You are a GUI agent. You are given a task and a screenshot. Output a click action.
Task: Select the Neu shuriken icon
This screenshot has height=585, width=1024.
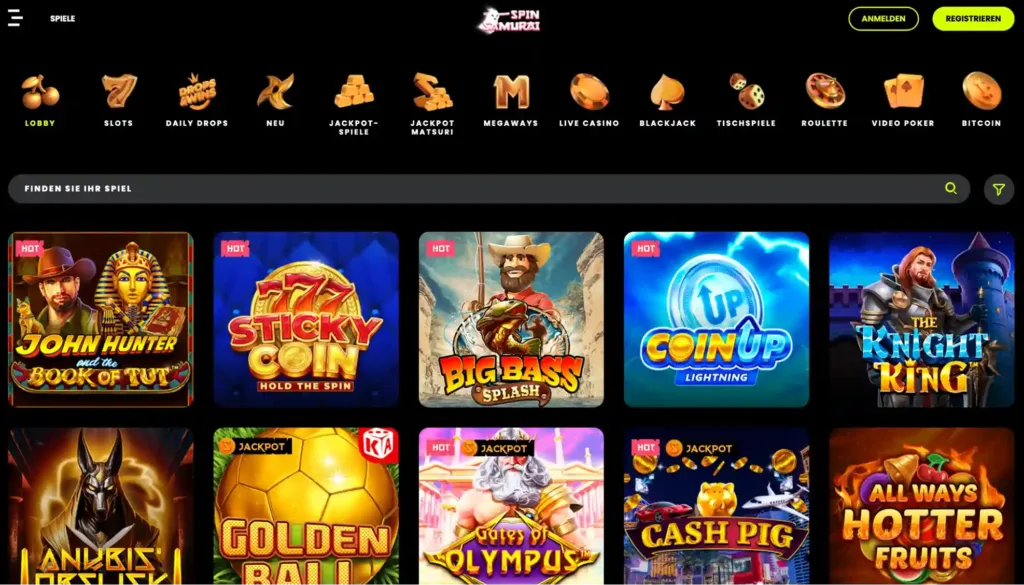pyautogui.click(x=276, y=91)
